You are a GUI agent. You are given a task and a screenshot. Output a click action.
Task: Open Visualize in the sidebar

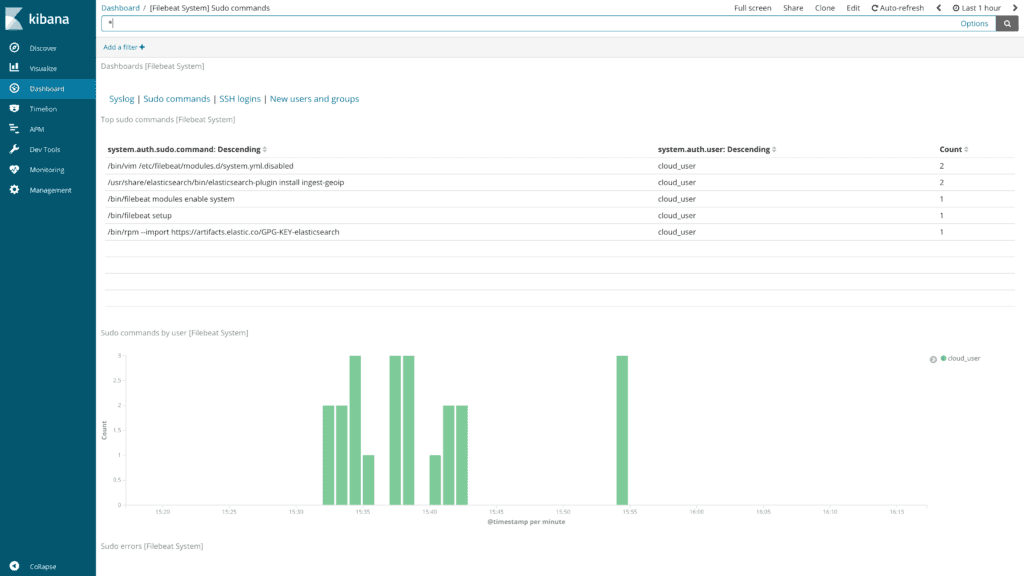tap(43, 69)
